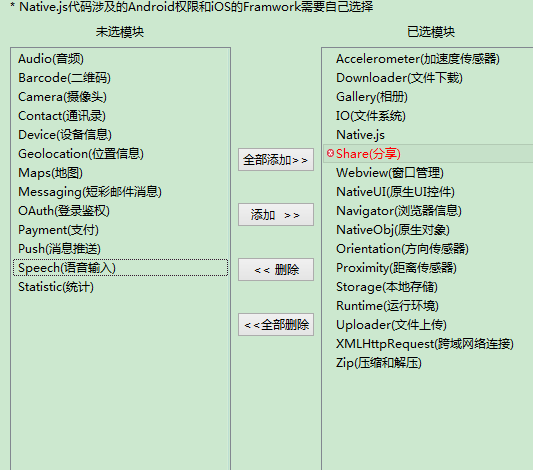Click the red error icon beside Share

(x=330, y=153)
